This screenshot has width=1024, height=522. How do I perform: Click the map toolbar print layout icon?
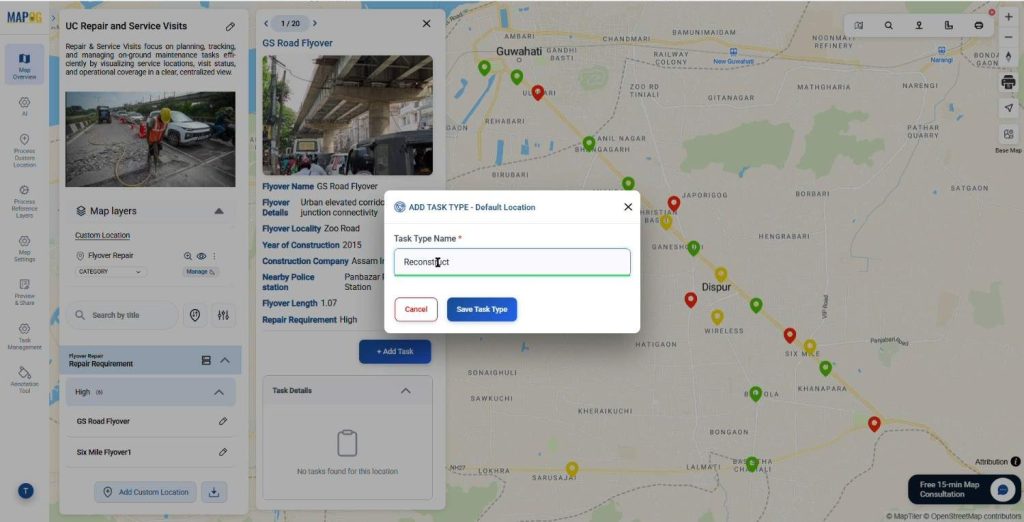pos(978,25)
